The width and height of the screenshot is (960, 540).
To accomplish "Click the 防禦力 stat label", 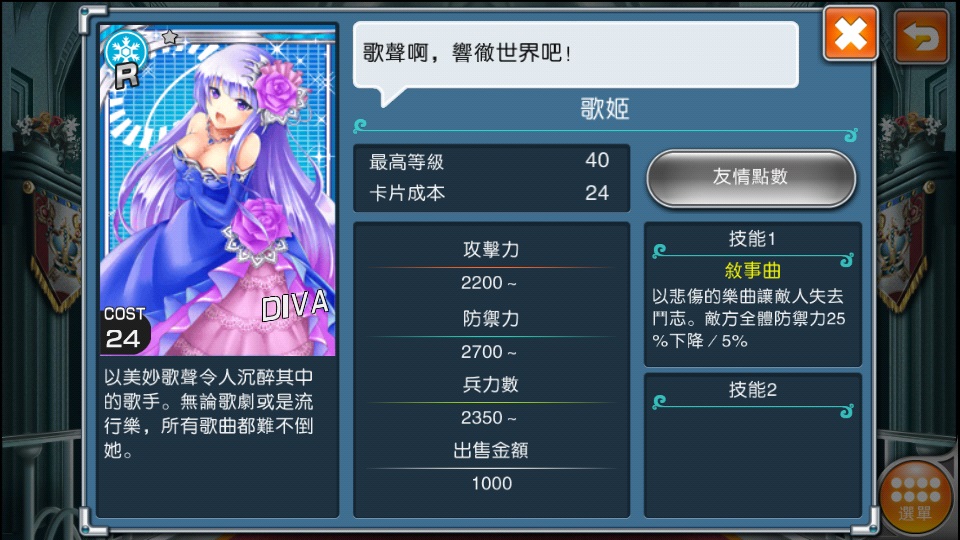I will 491,318.
